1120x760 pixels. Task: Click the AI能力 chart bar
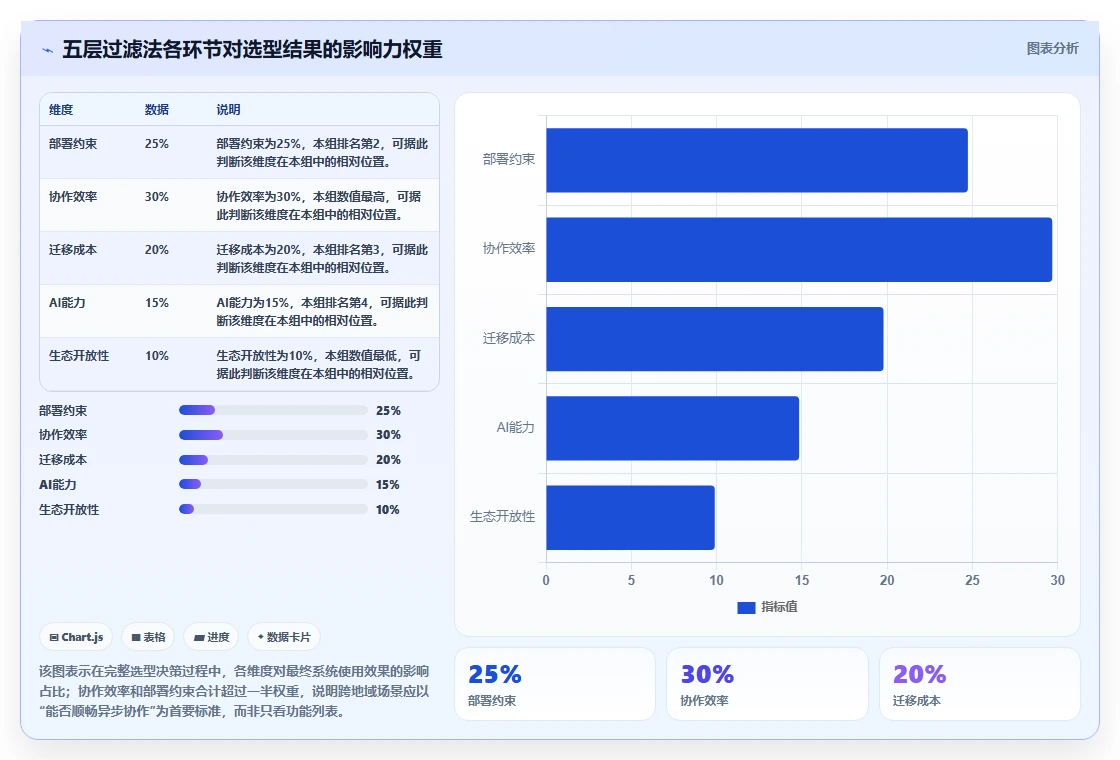[x=672, y=428]
